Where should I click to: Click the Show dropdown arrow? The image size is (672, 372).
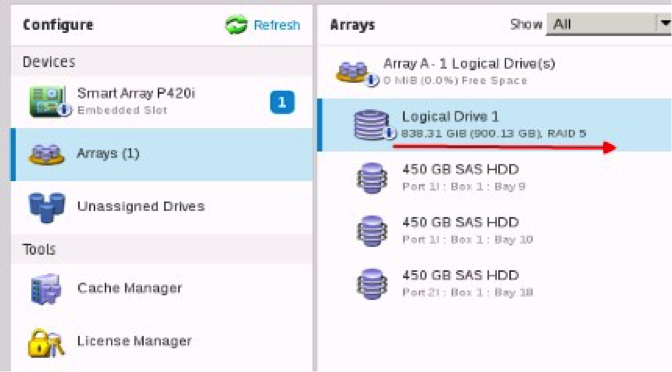[664, 24]
